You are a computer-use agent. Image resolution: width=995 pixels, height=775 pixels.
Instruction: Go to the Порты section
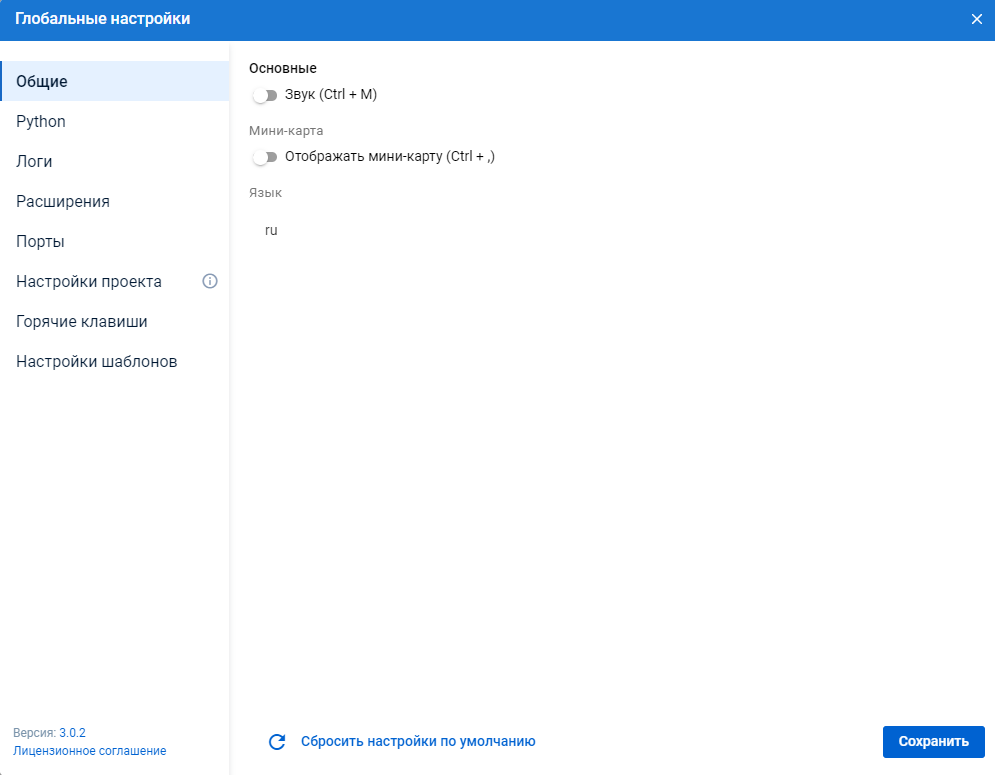pyautogui.click(x=115, y=241)
